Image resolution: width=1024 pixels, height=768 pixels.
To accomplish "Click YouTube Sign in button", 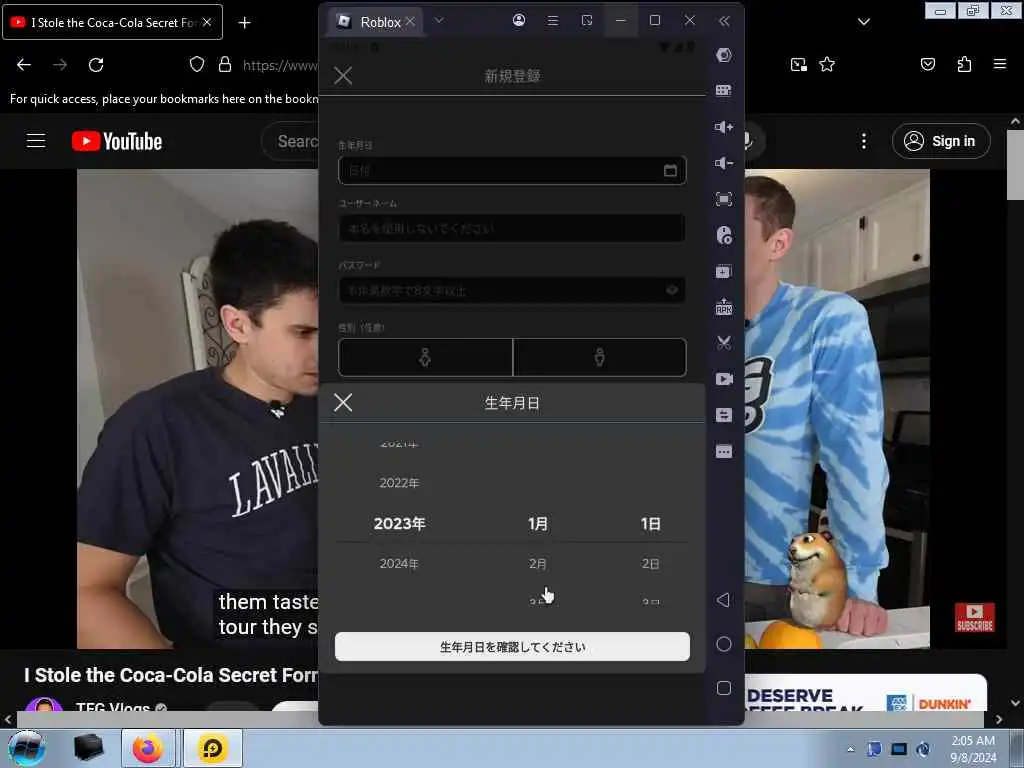I will pos(941,141).
